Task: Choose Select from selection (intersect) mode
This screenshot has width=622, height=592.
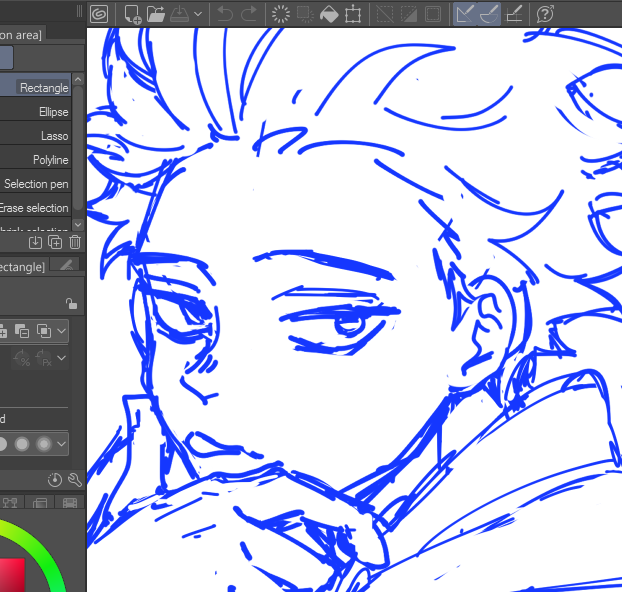Action: [x=44, y=331]
